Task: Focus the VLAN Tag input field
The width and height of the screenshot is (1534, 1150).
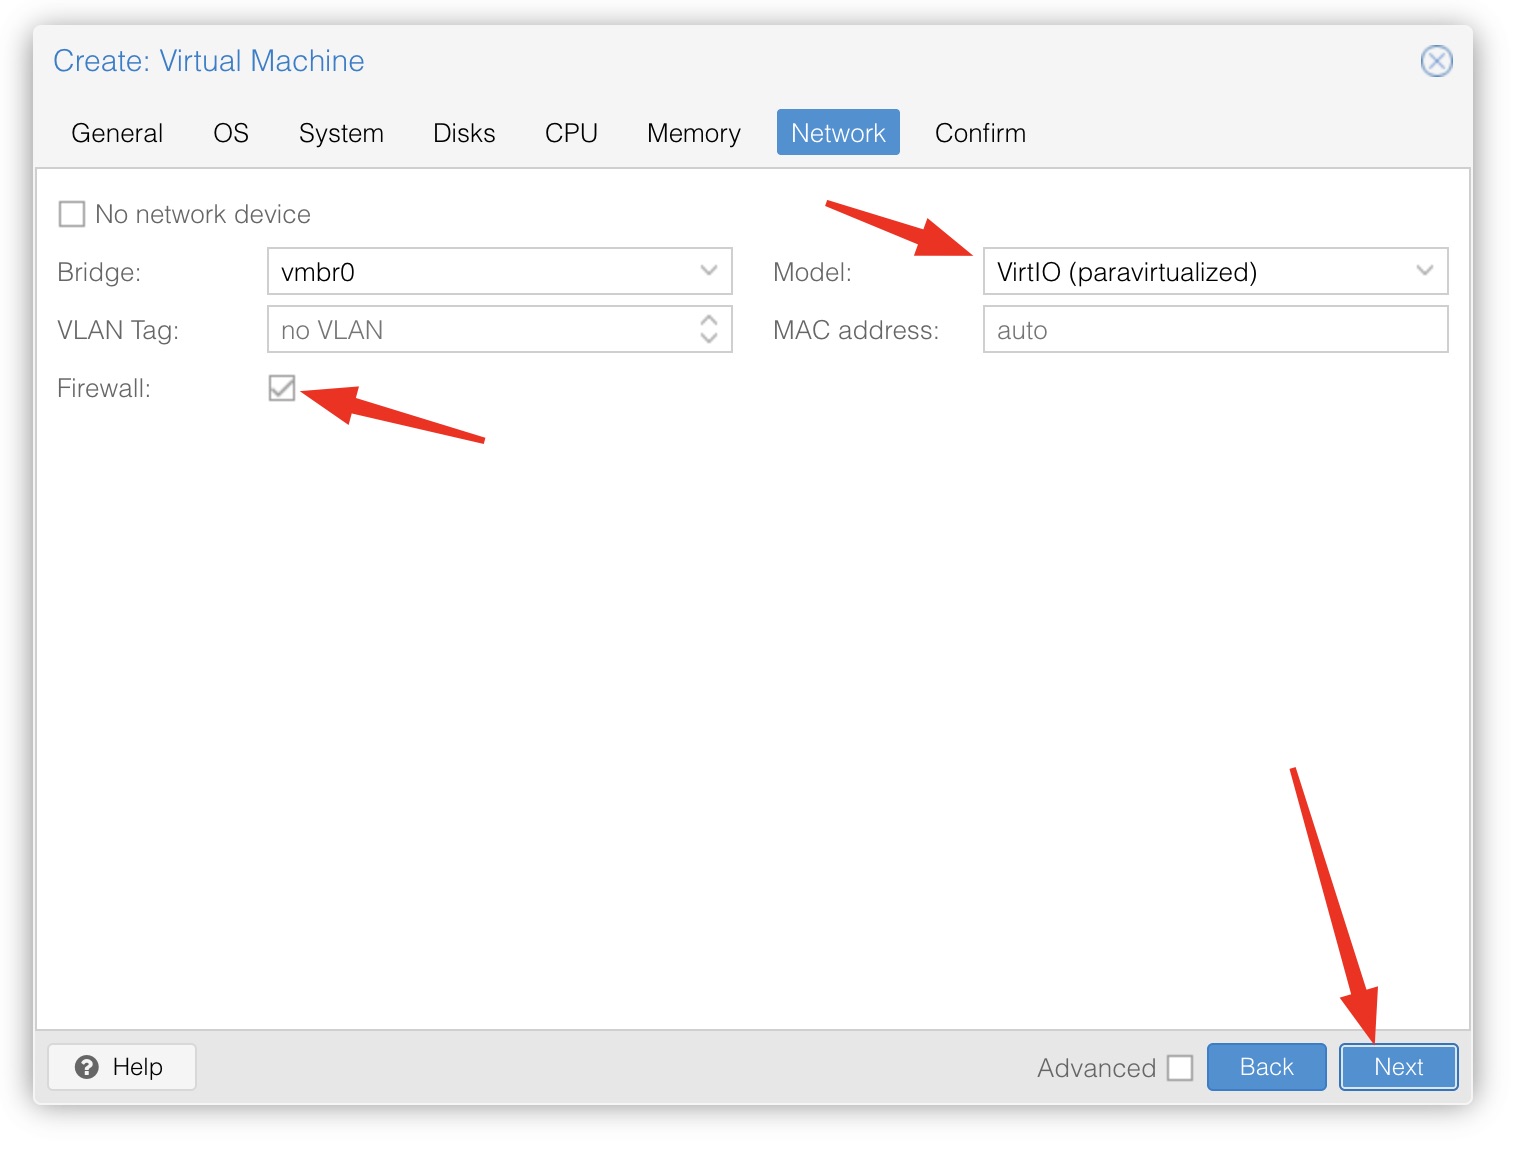Action: [x=480, y=330]
